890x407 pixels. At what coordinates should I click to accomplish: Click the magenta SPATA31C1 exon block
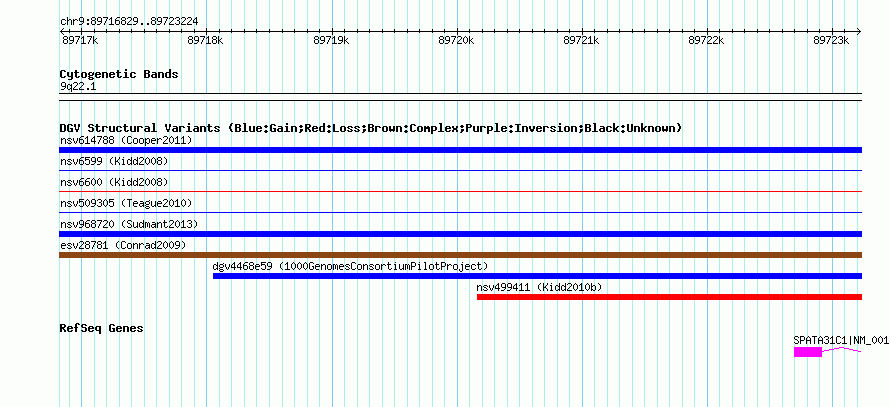click(x=808, y=352)
